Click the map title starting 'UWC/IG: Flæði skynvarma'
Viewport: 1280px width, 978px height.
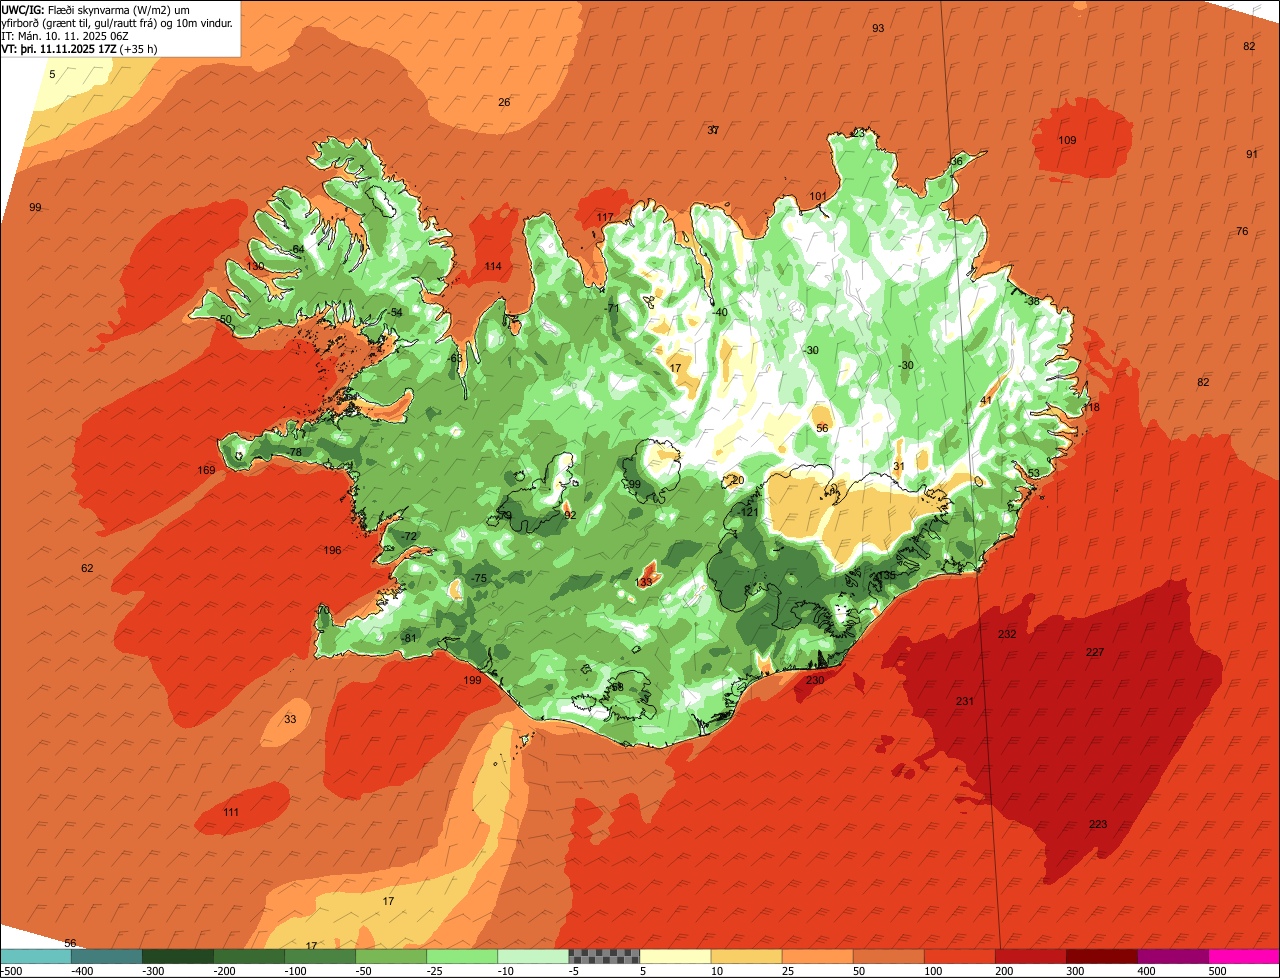(x=118, y=16)
